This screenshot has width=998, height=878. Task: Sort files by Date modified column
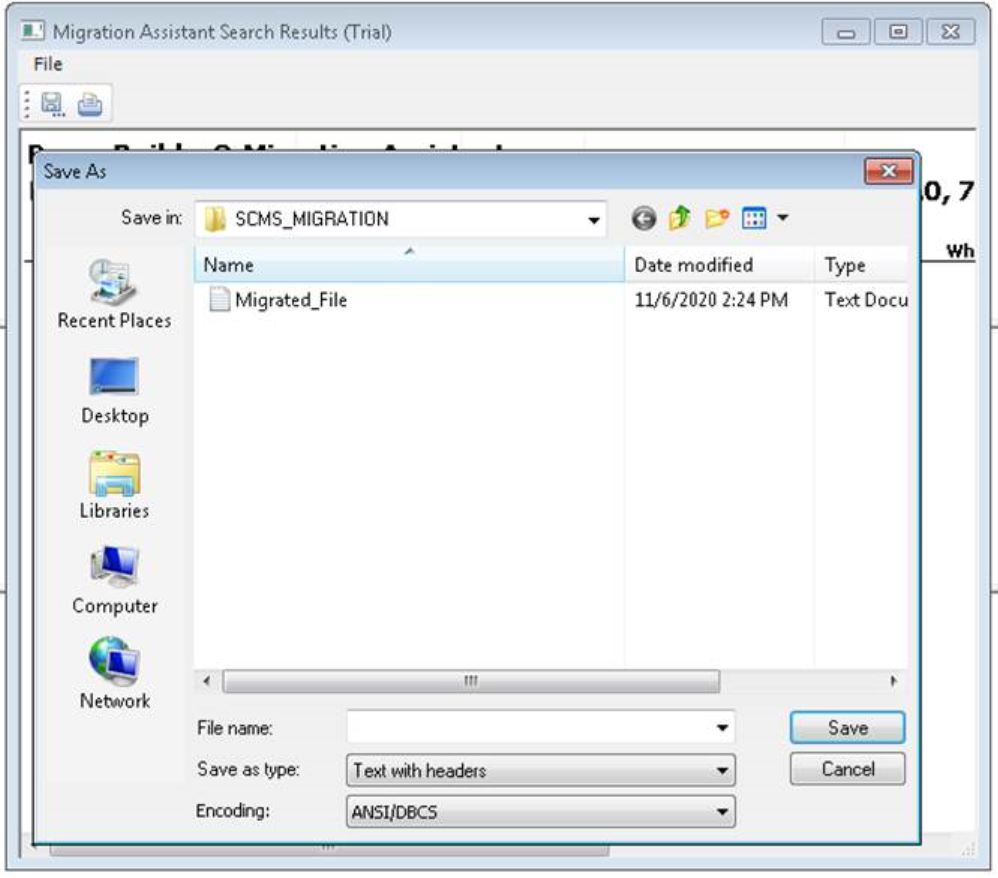pyautogui.click(x=693, y=265)
